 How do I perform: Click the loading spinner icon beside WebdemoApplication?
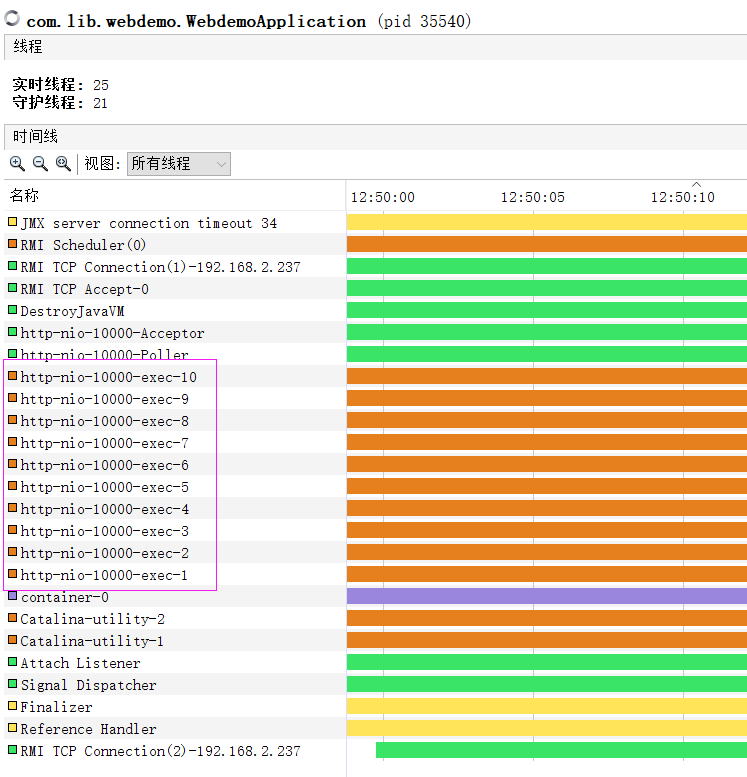pos(13,19)
